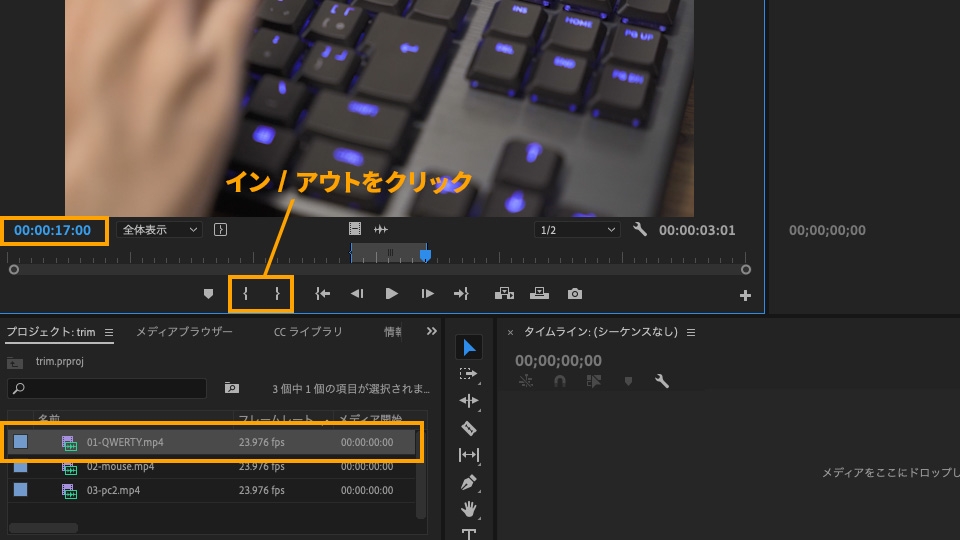The height and width of the screenshot is (540, 960).
Task: Click the 名前 column header
Action: point(49,419)
